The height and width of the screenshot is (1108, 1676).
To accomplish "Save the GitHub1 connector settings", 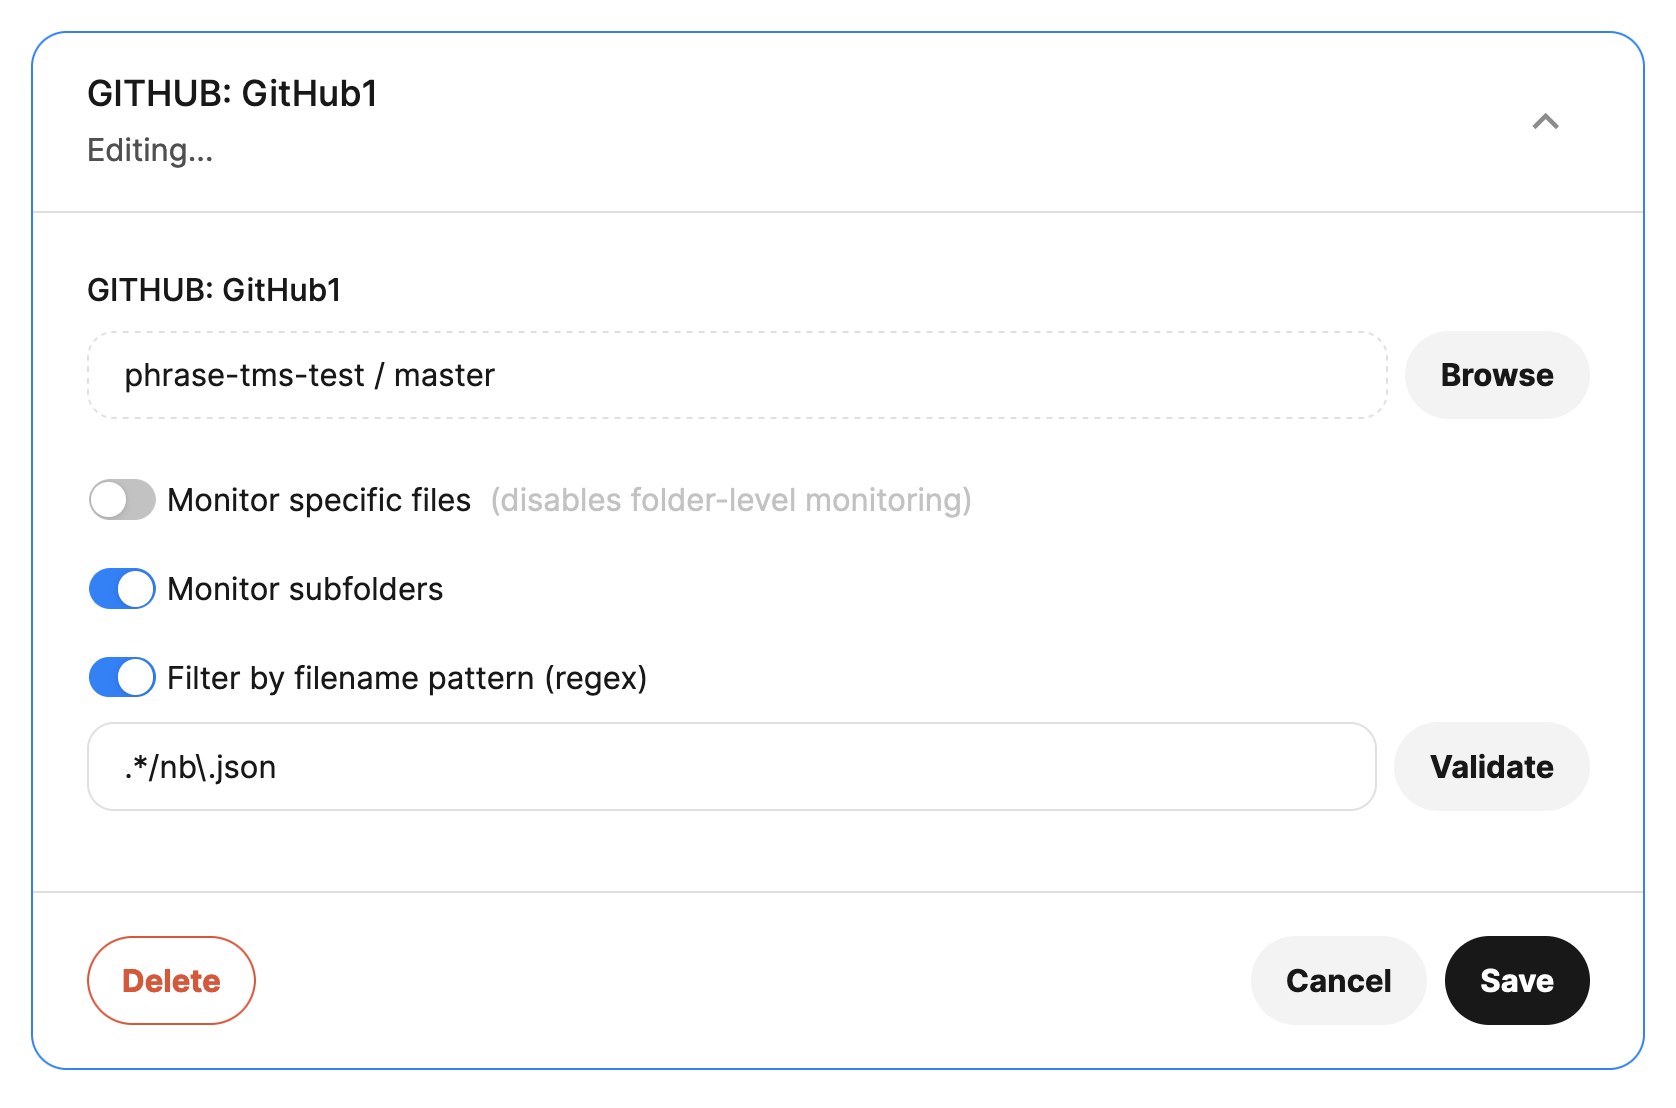I will (x=1517, y=981).
